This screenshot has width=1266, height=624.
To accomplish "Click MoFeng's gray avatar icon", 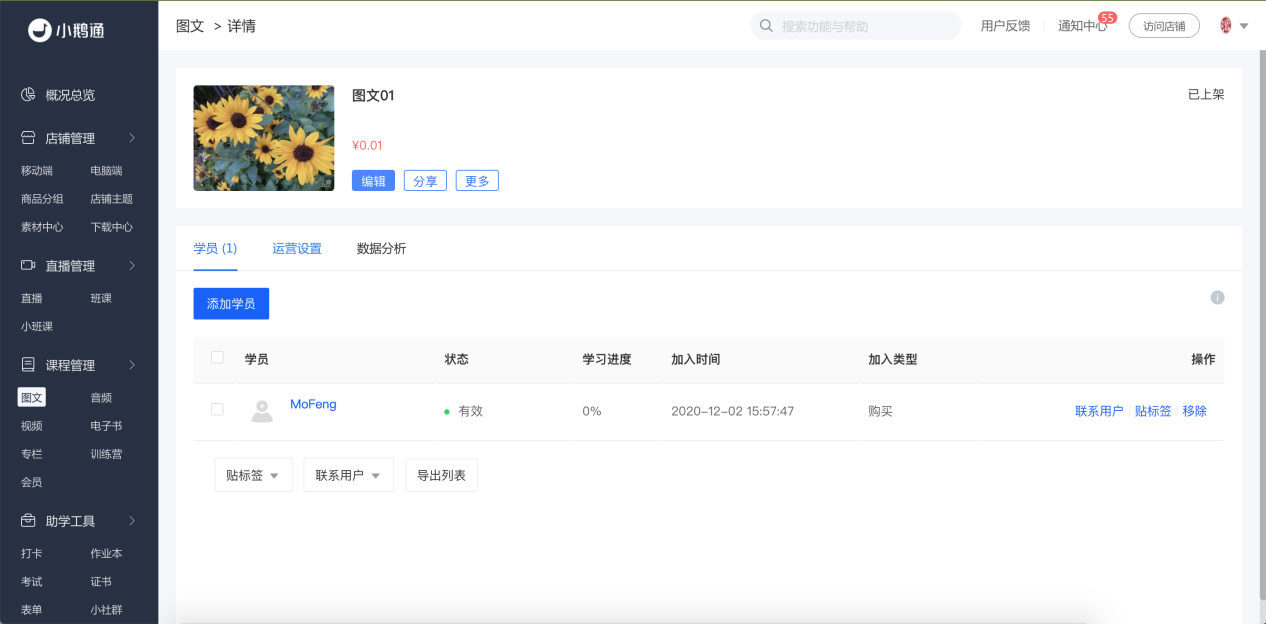I will pyautogui.click(x=262, y=410).
